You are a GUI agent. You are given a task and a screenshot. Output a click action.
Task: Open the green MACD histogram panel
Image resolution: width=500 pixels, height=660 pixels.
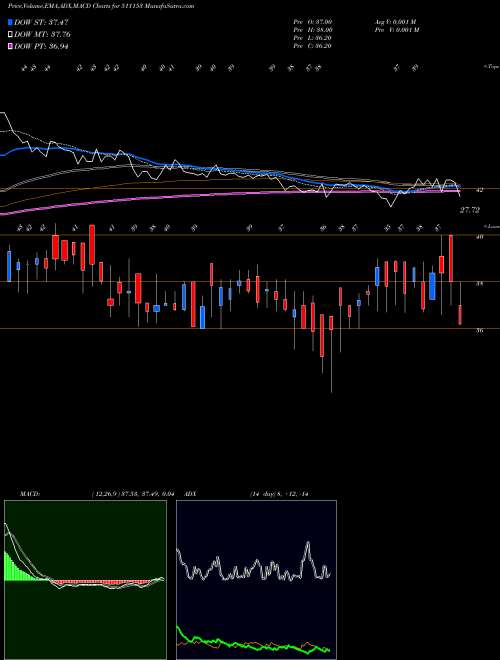[85, 580]
